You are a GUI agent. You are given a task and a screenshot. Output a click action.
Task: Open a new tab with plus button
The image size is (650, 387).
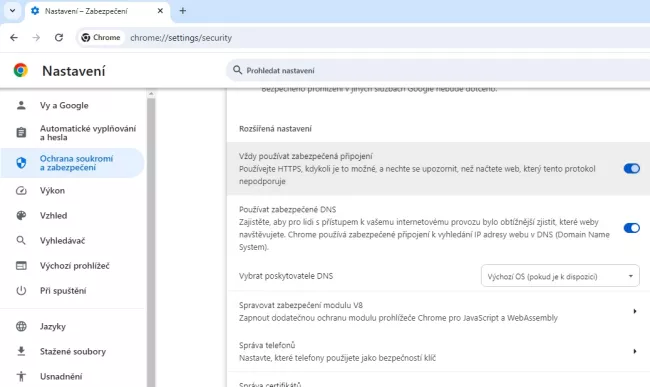[183, 11]
